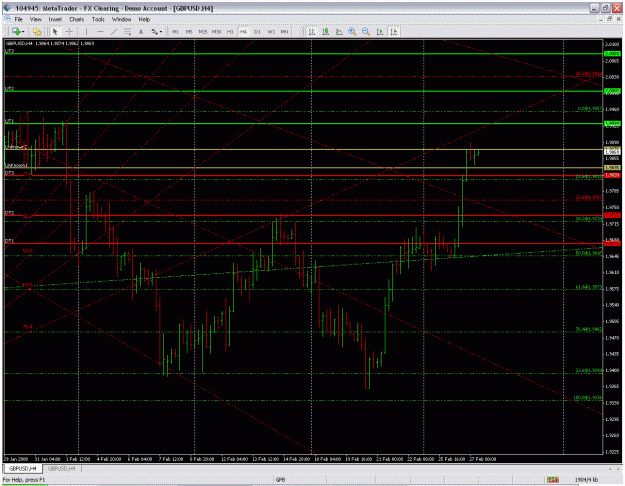The height and width of the screenshot is (486, 625).
Task: Open the New Chart button
Action: (x=16, y=31)
